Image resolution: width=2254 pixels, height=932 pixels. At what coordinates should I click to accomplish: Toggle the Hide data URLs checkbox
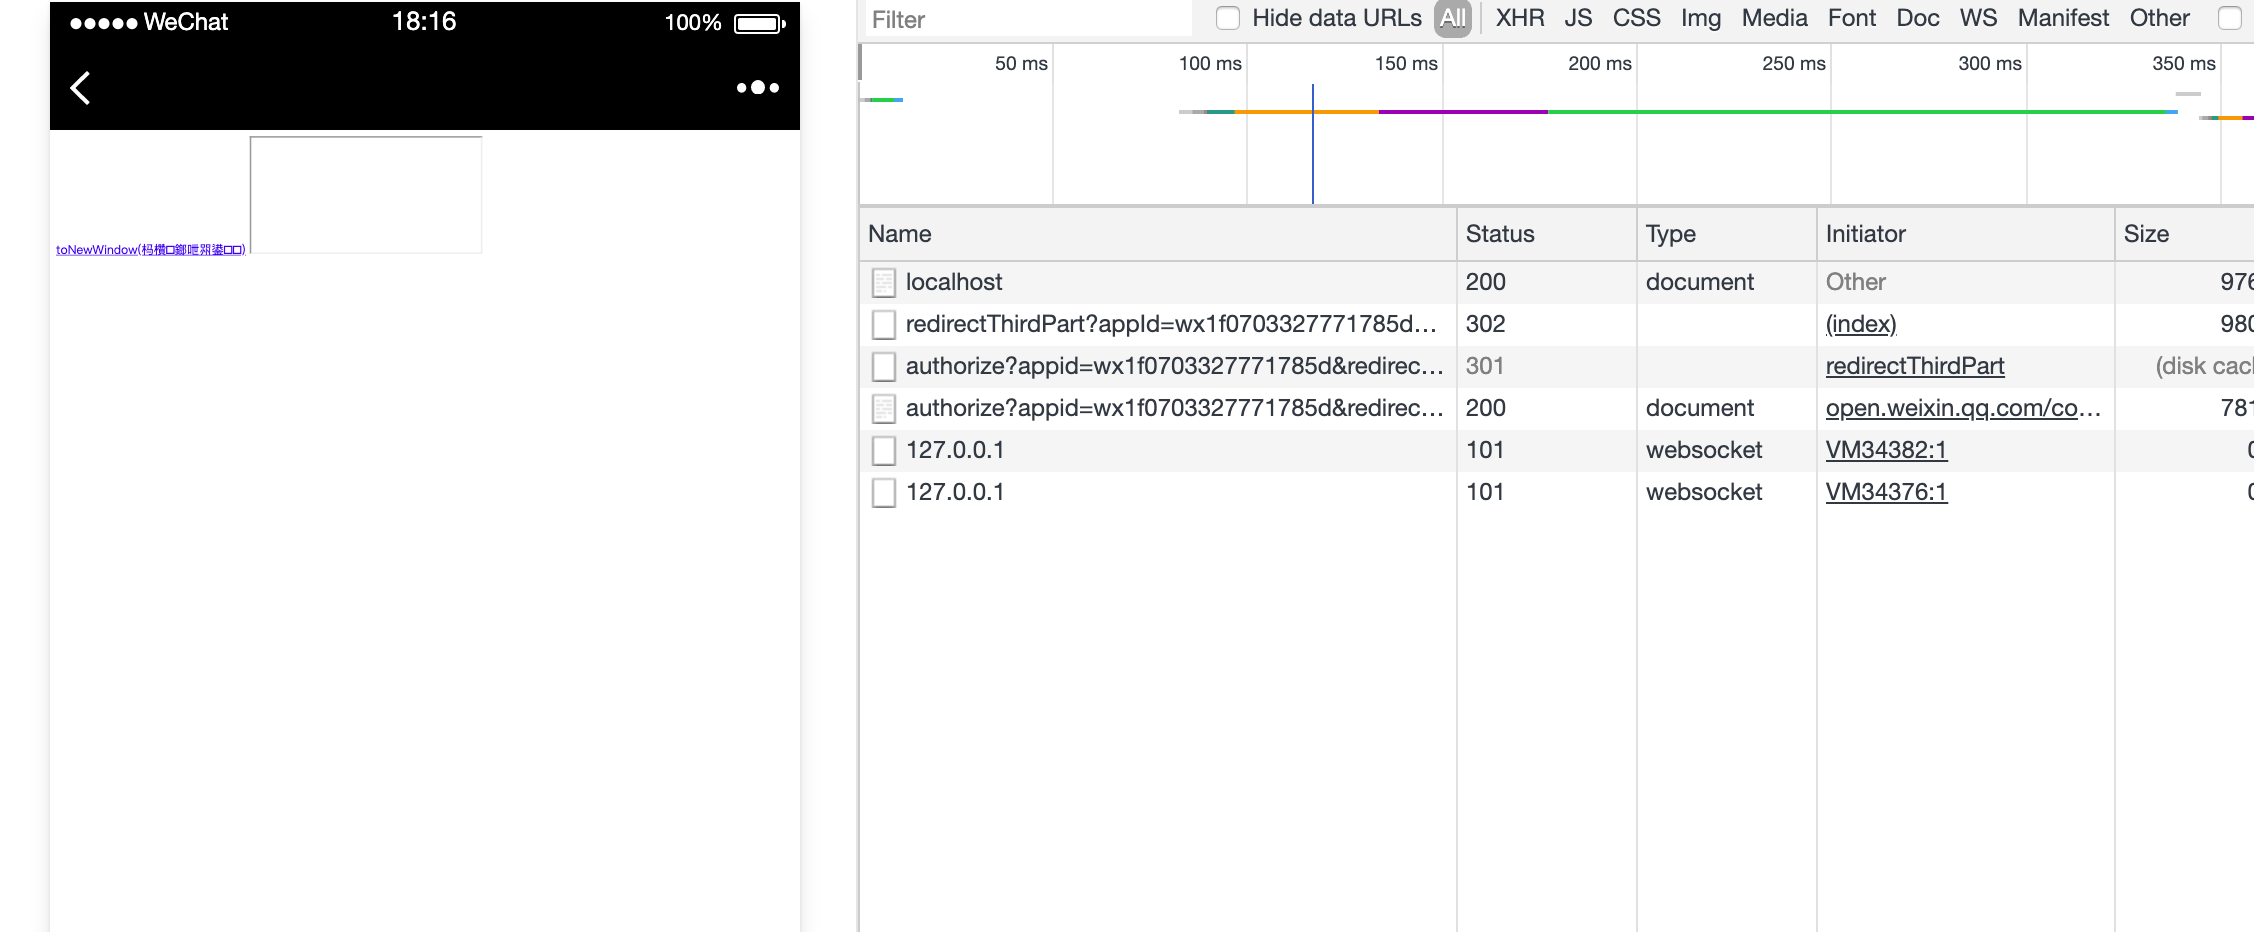pyautogui.click(x=1228, y=18)
